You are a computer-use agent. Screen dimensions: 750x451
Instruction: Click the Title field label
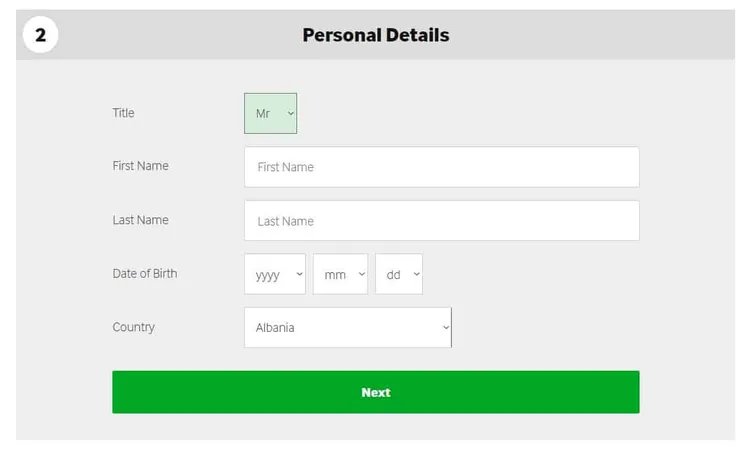123,113
